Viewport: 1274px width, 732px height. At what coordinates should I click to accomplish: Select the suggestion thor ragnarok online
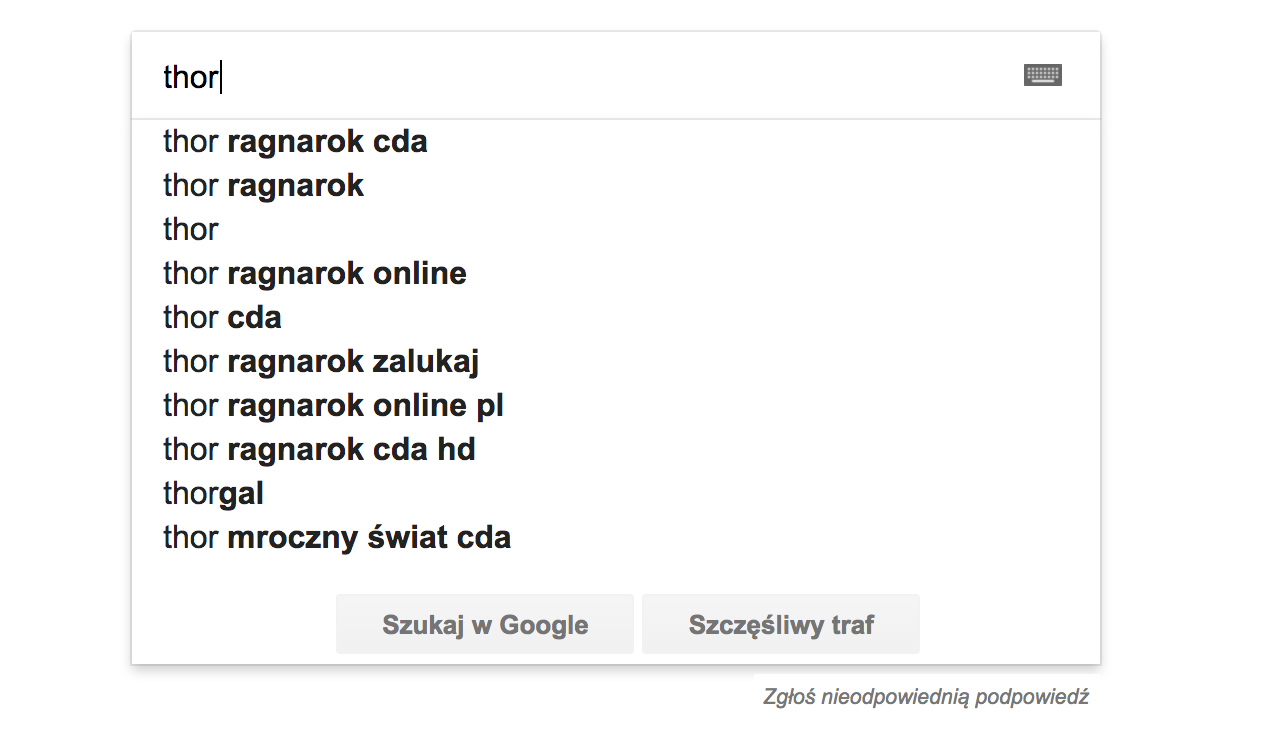click(x=314, y=273)
